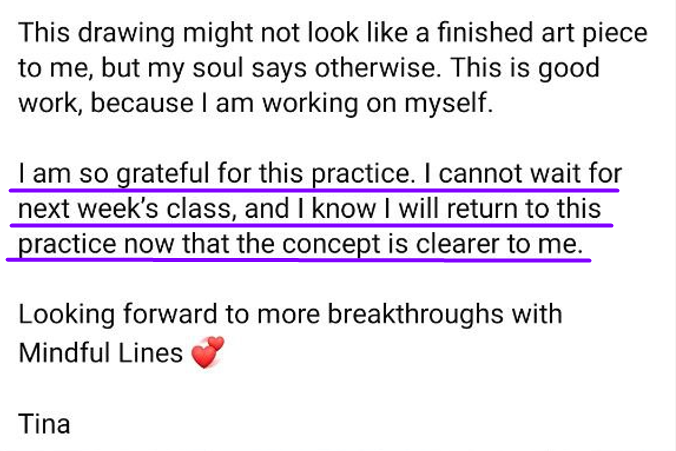Click the two hearts emoji
Image resolution: width=676 pixels, height=451 pixels.
(208, 352)
